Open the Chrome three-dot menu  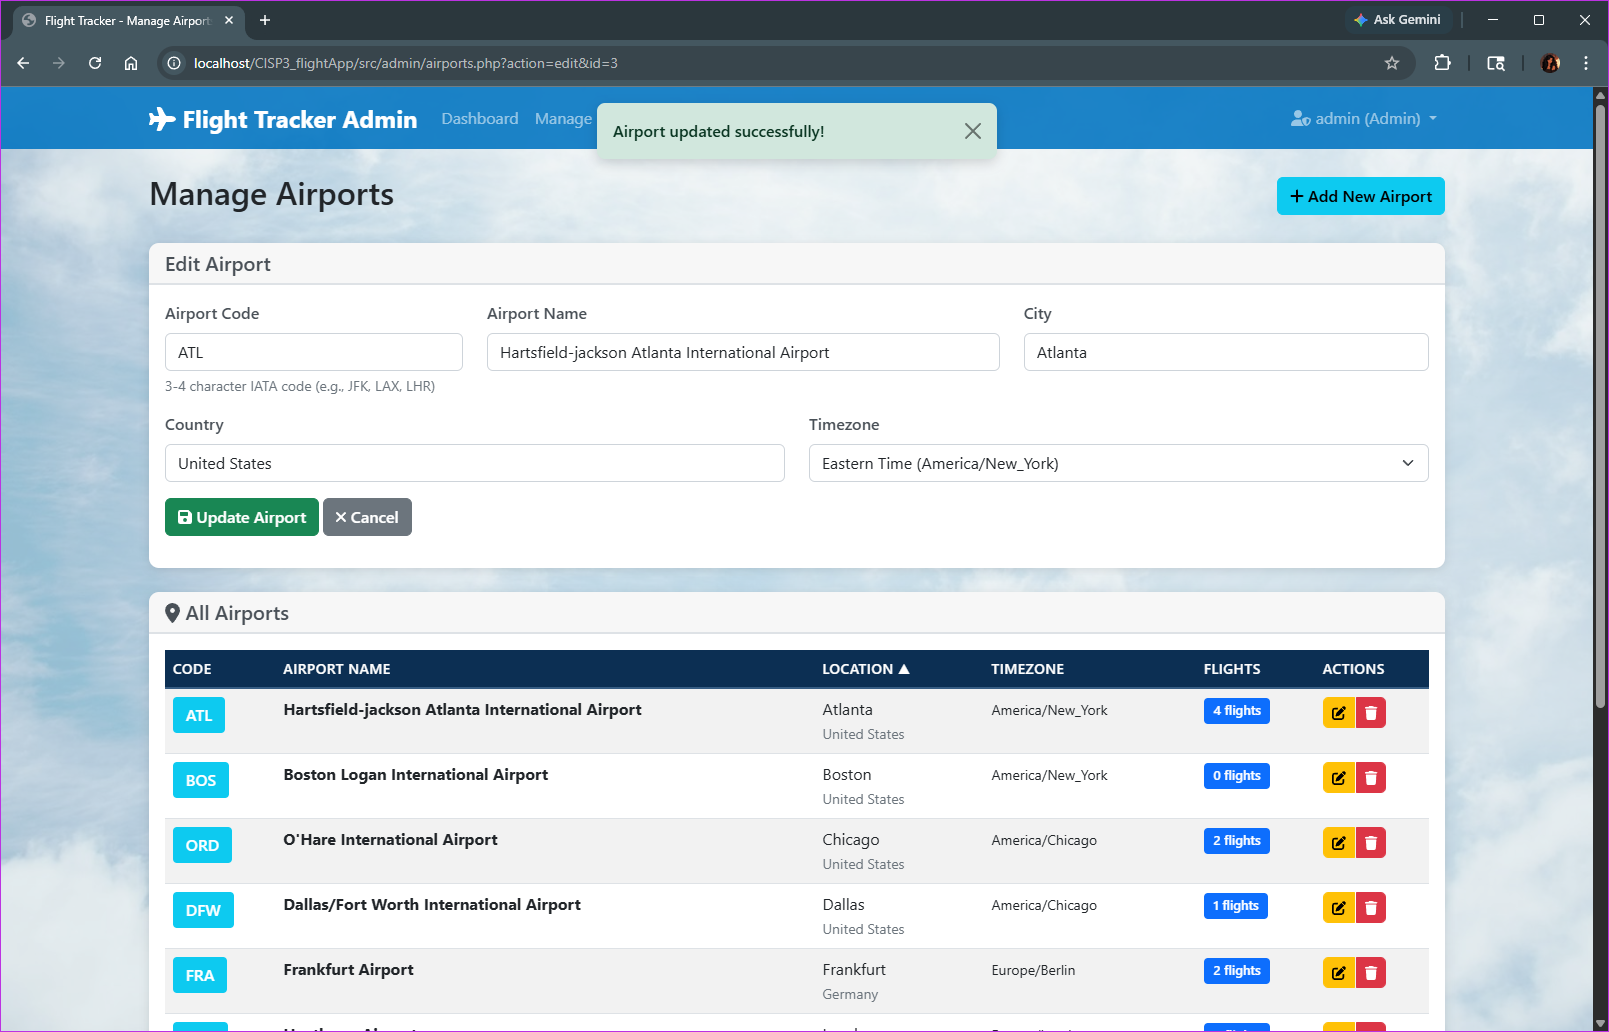tap(1586, 63)
